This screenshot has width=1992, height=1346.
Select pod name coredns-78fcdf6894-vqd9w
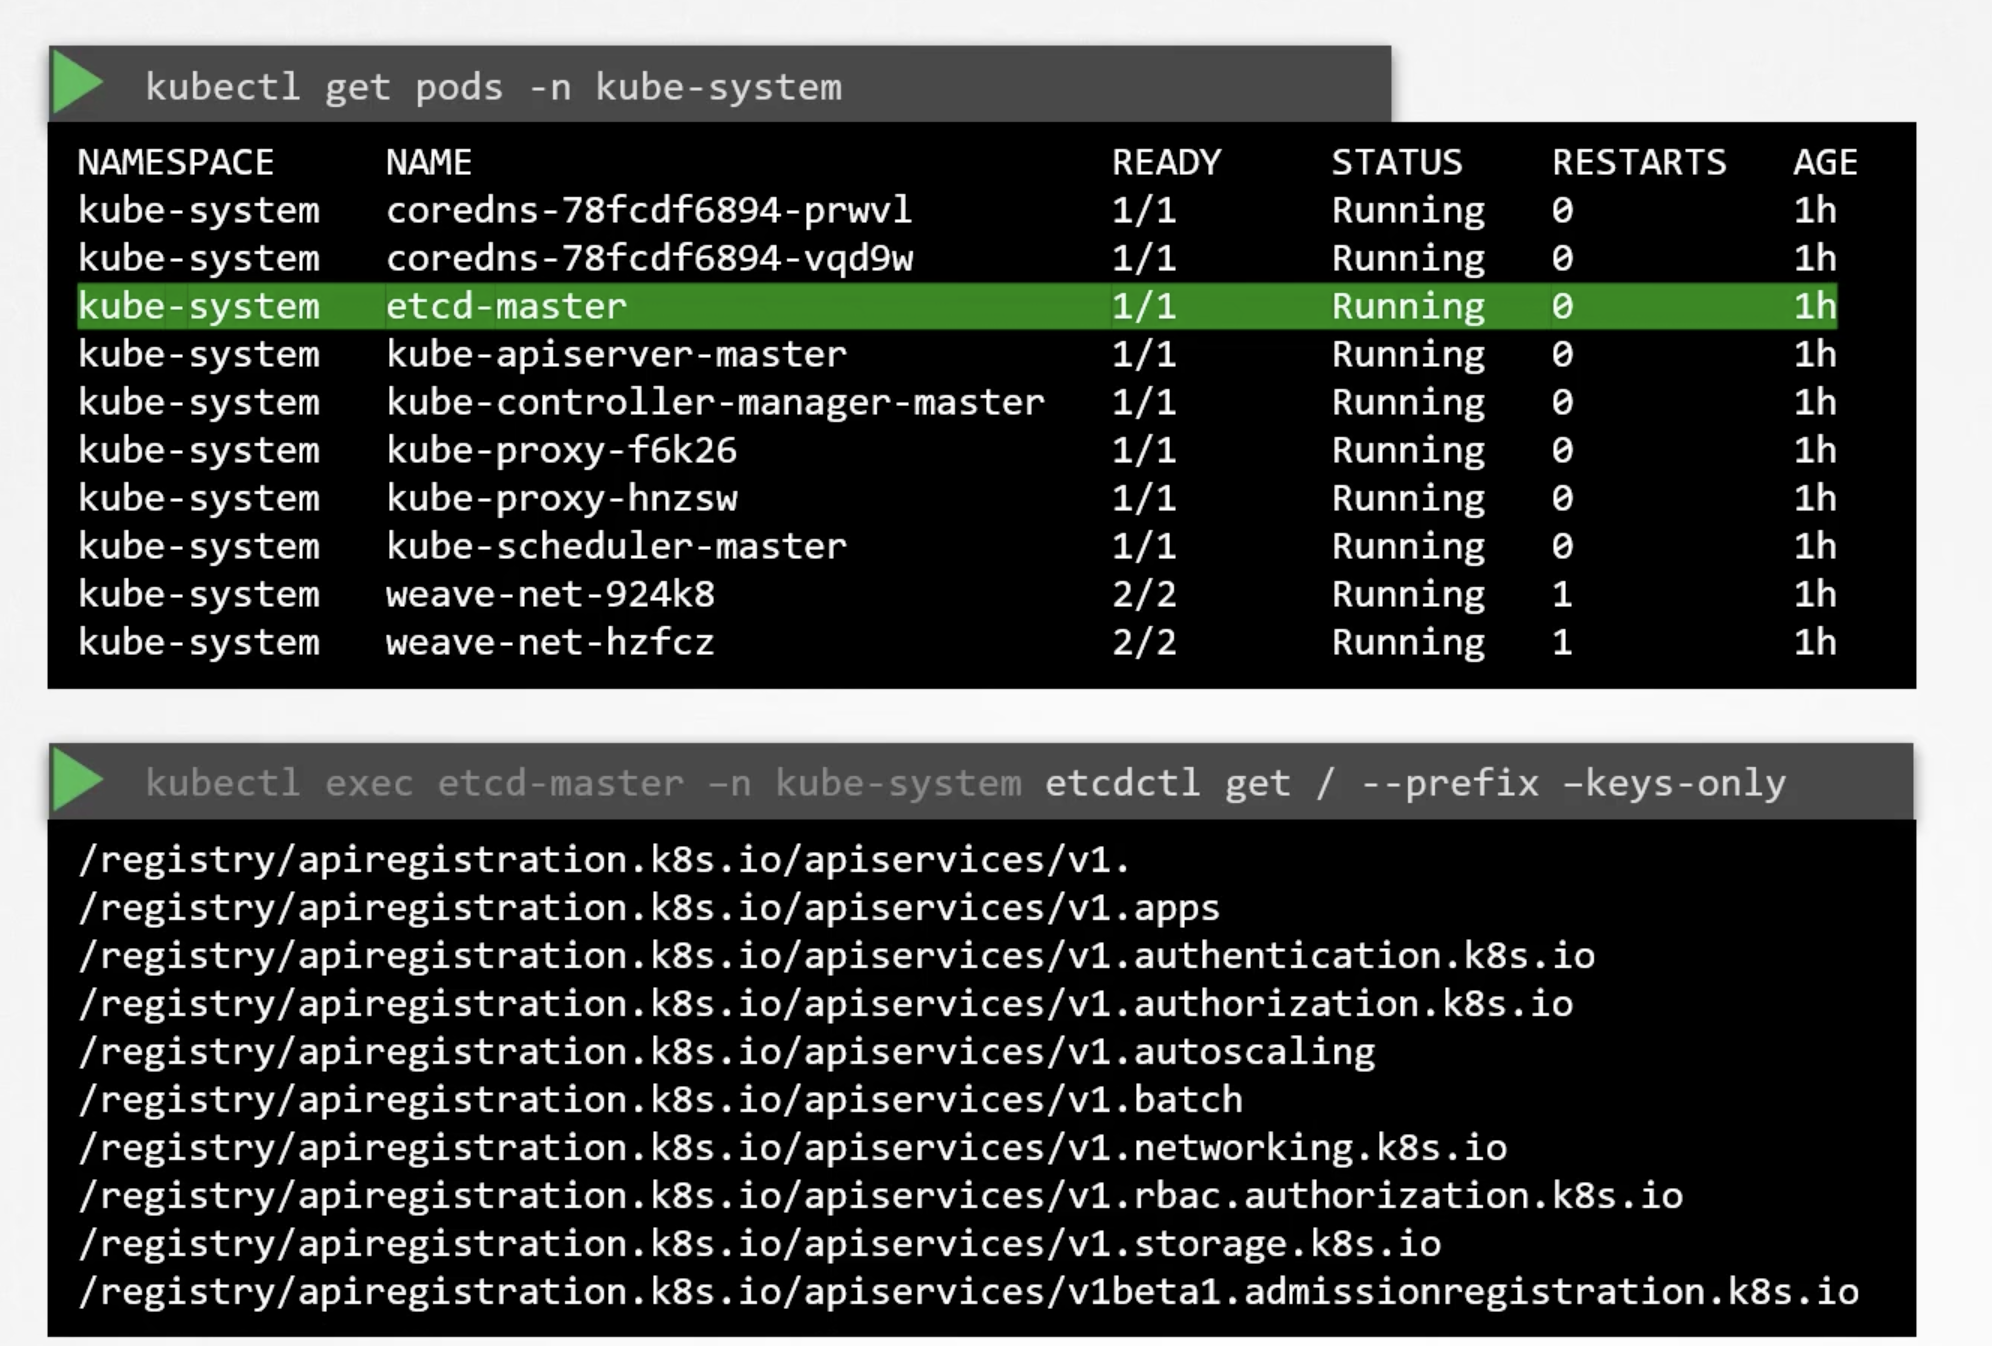(650, 258)
